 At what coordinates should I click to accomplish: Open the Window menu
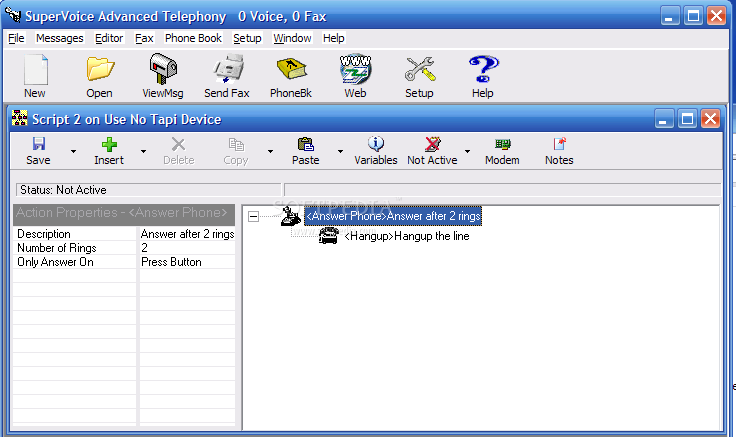click(x=292, y=38)
